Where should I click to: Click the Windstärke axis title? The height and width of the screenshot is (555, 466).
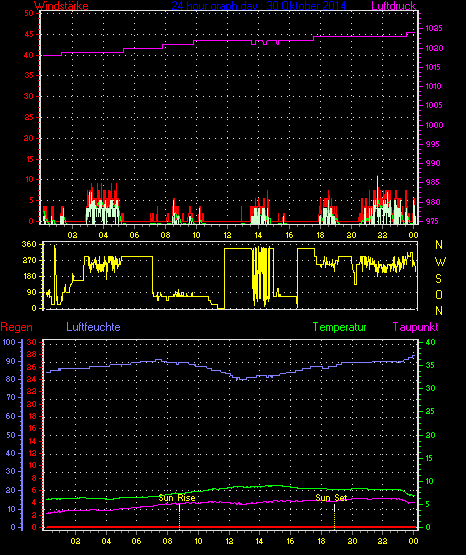(x=61, y=5)
